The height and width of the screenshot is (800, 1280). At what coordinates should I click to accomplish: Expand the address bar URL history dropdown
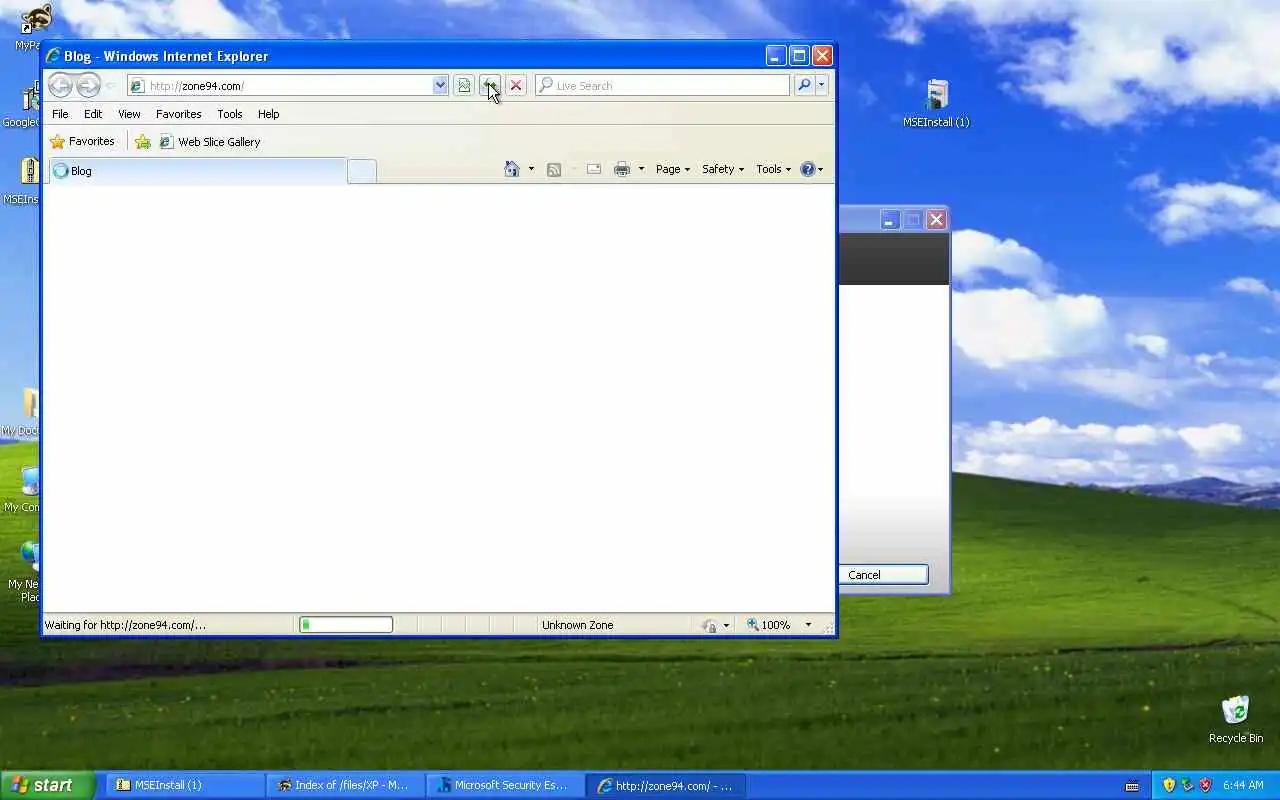(x=440, y=86)
